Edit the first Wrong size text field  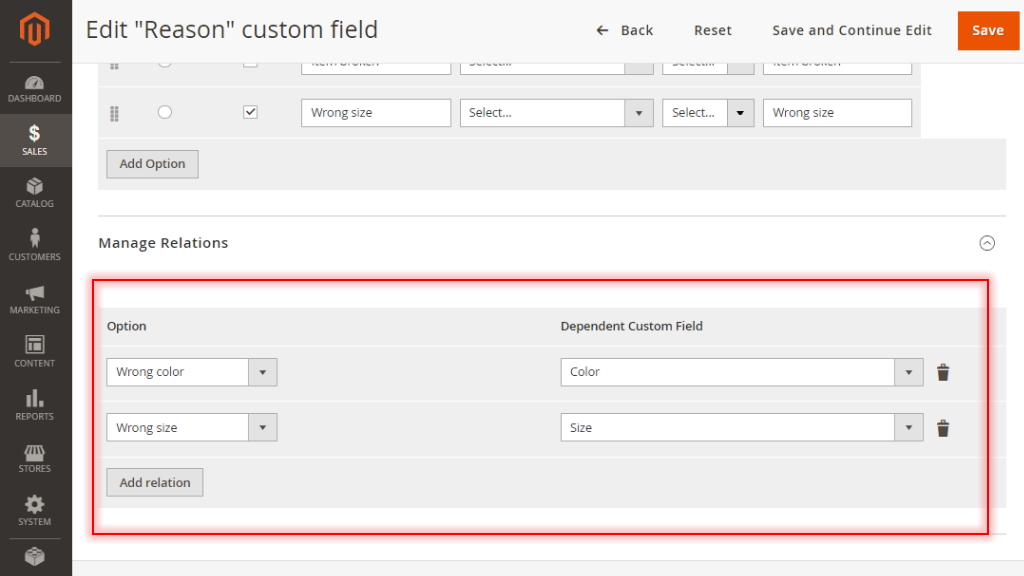(x=376, y=113)
